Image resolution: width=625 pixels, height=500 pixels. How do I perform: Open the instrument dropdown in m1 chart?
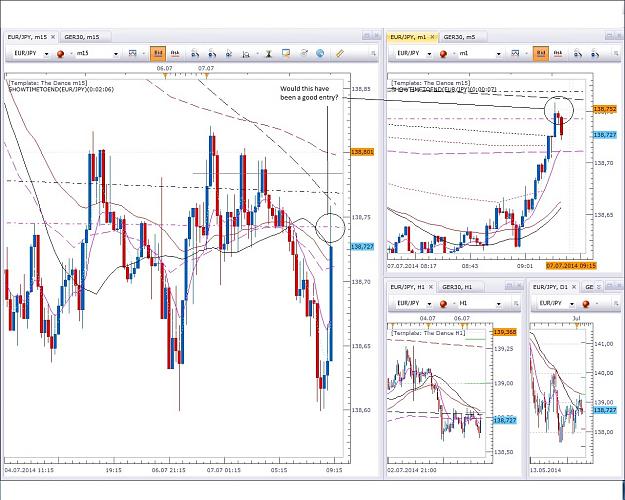point(430,54)
